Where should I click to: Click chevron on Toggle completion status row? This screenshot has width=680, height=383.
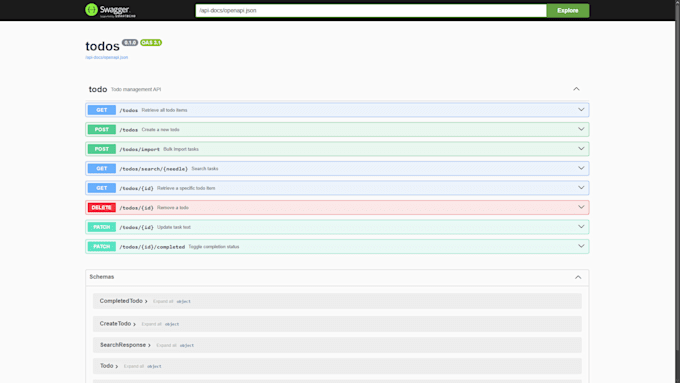coord(581,246)
